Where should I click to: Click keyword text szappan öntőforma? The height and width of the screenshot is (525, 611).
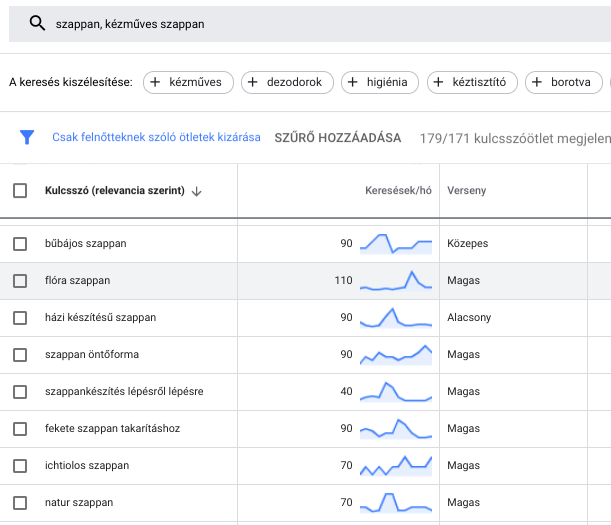92,355
